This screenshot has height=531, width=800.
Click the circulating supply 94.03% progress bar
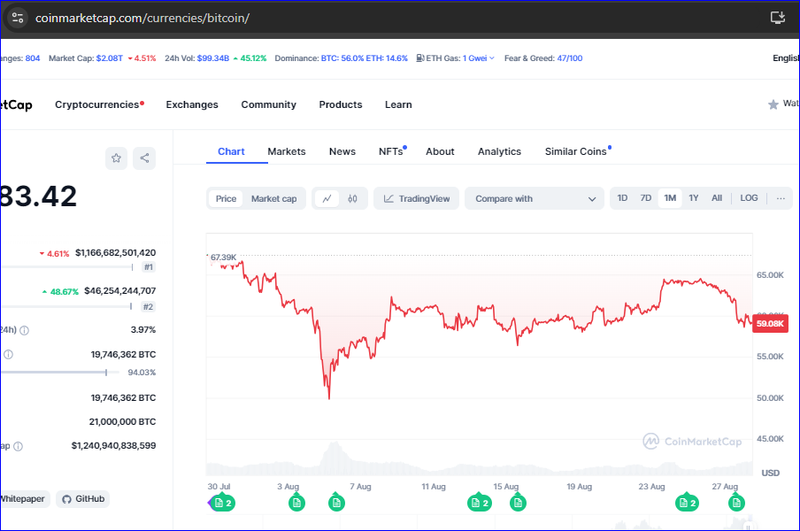[60, 372]
